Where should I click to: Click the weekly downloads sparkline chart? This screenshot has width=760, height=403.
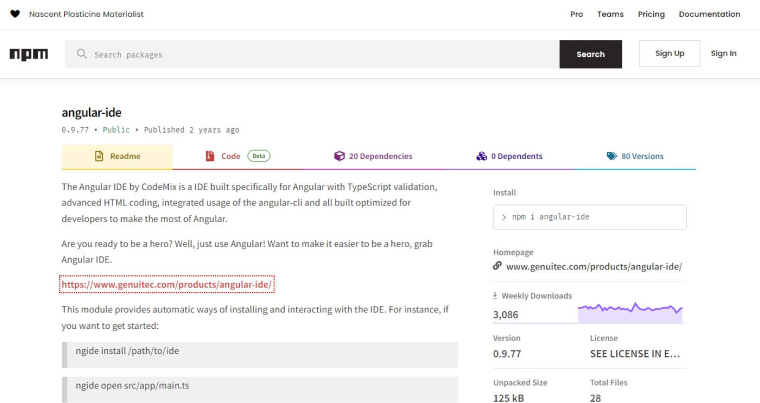tap(630, 313)
